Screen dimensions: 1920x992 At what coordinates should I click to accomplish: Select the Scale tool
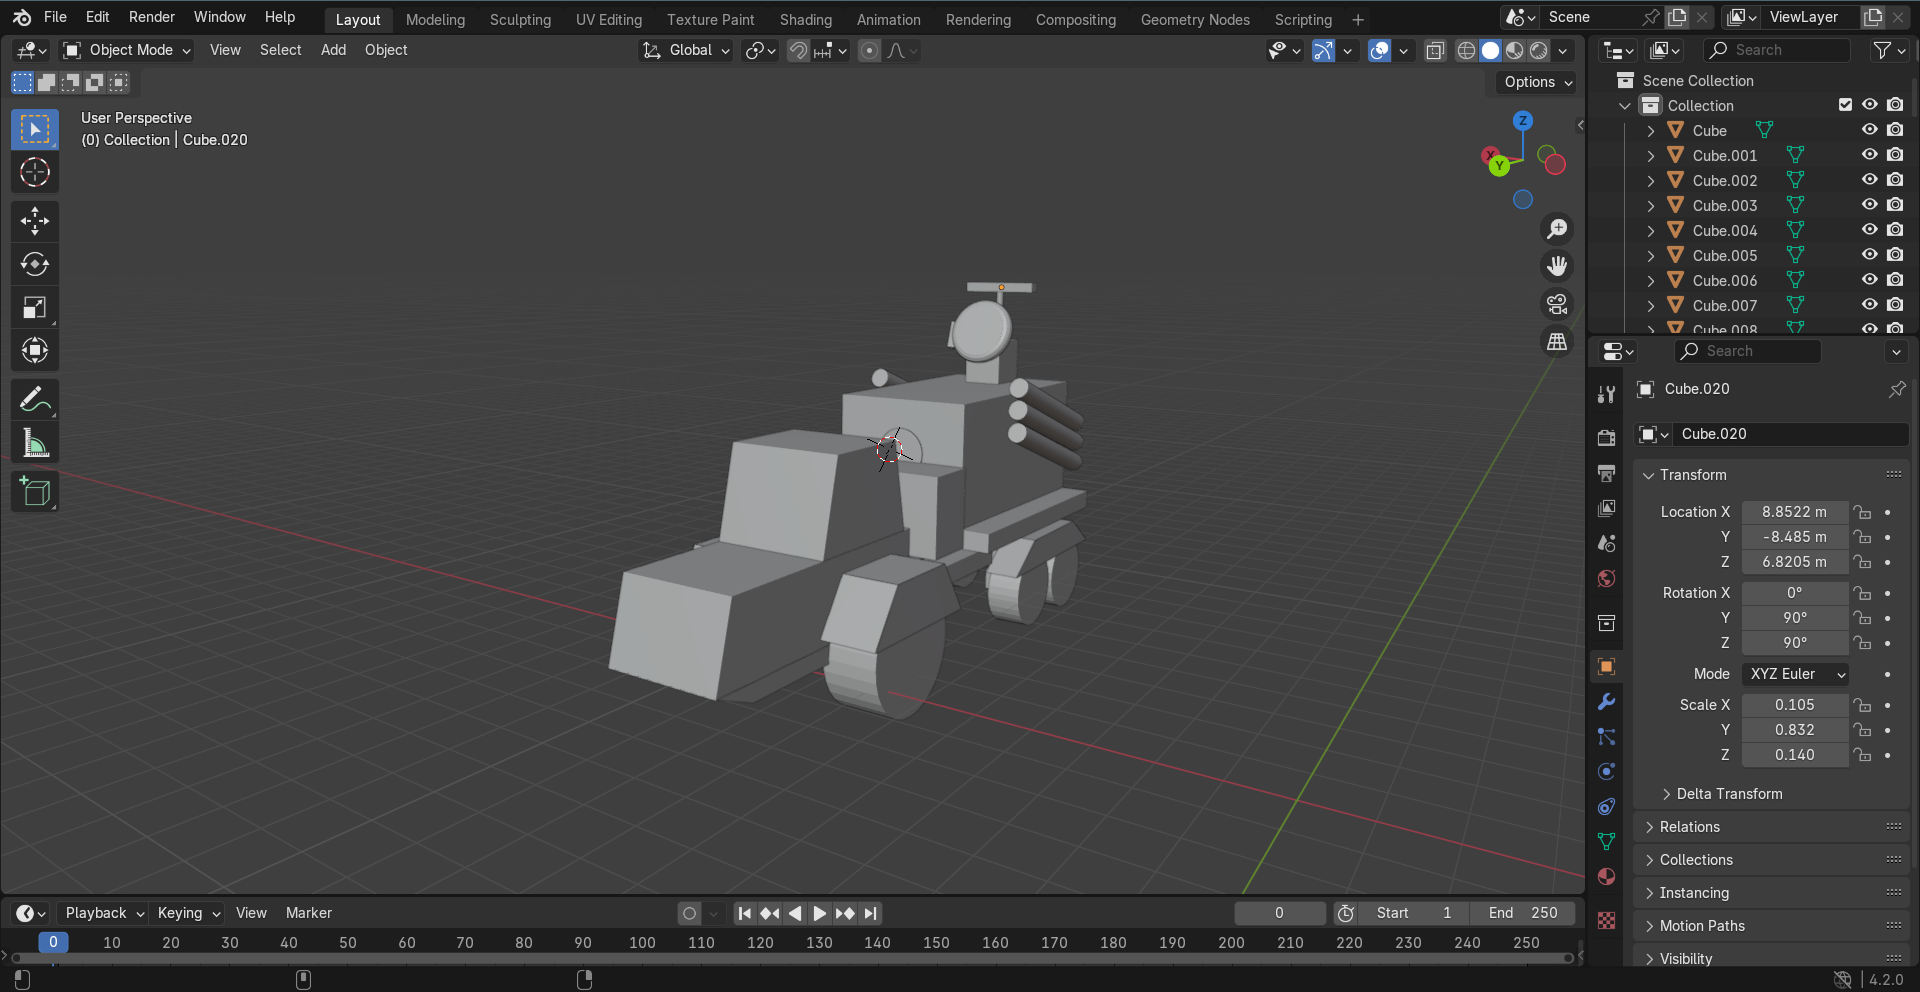[35, 308]
